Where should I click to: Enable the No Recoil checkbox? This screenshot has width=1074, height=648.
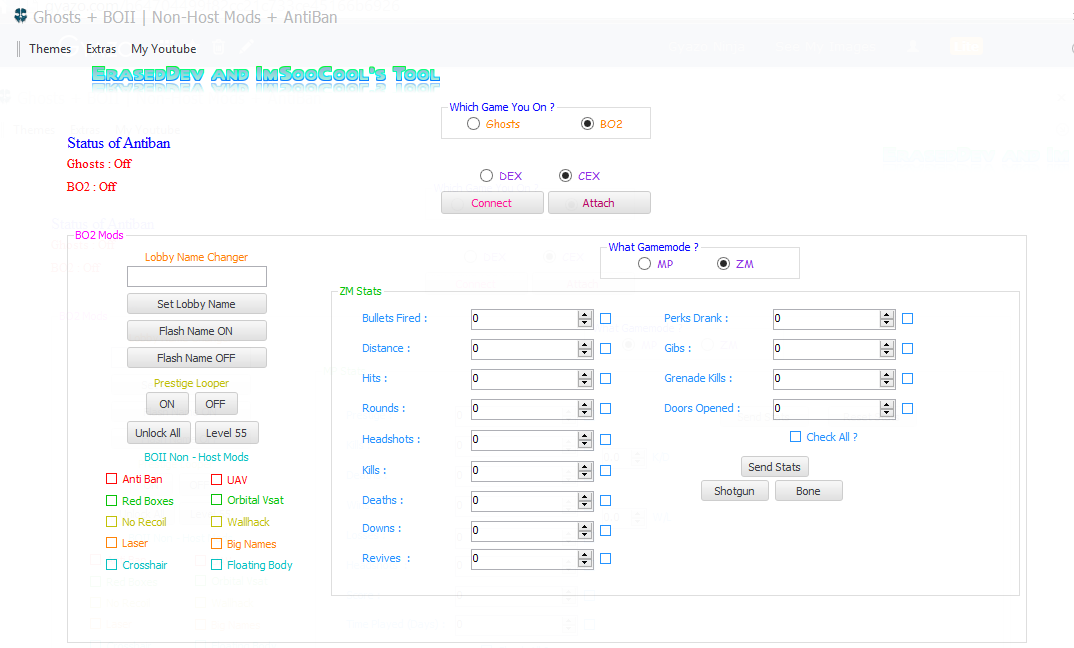coord(112,522)
